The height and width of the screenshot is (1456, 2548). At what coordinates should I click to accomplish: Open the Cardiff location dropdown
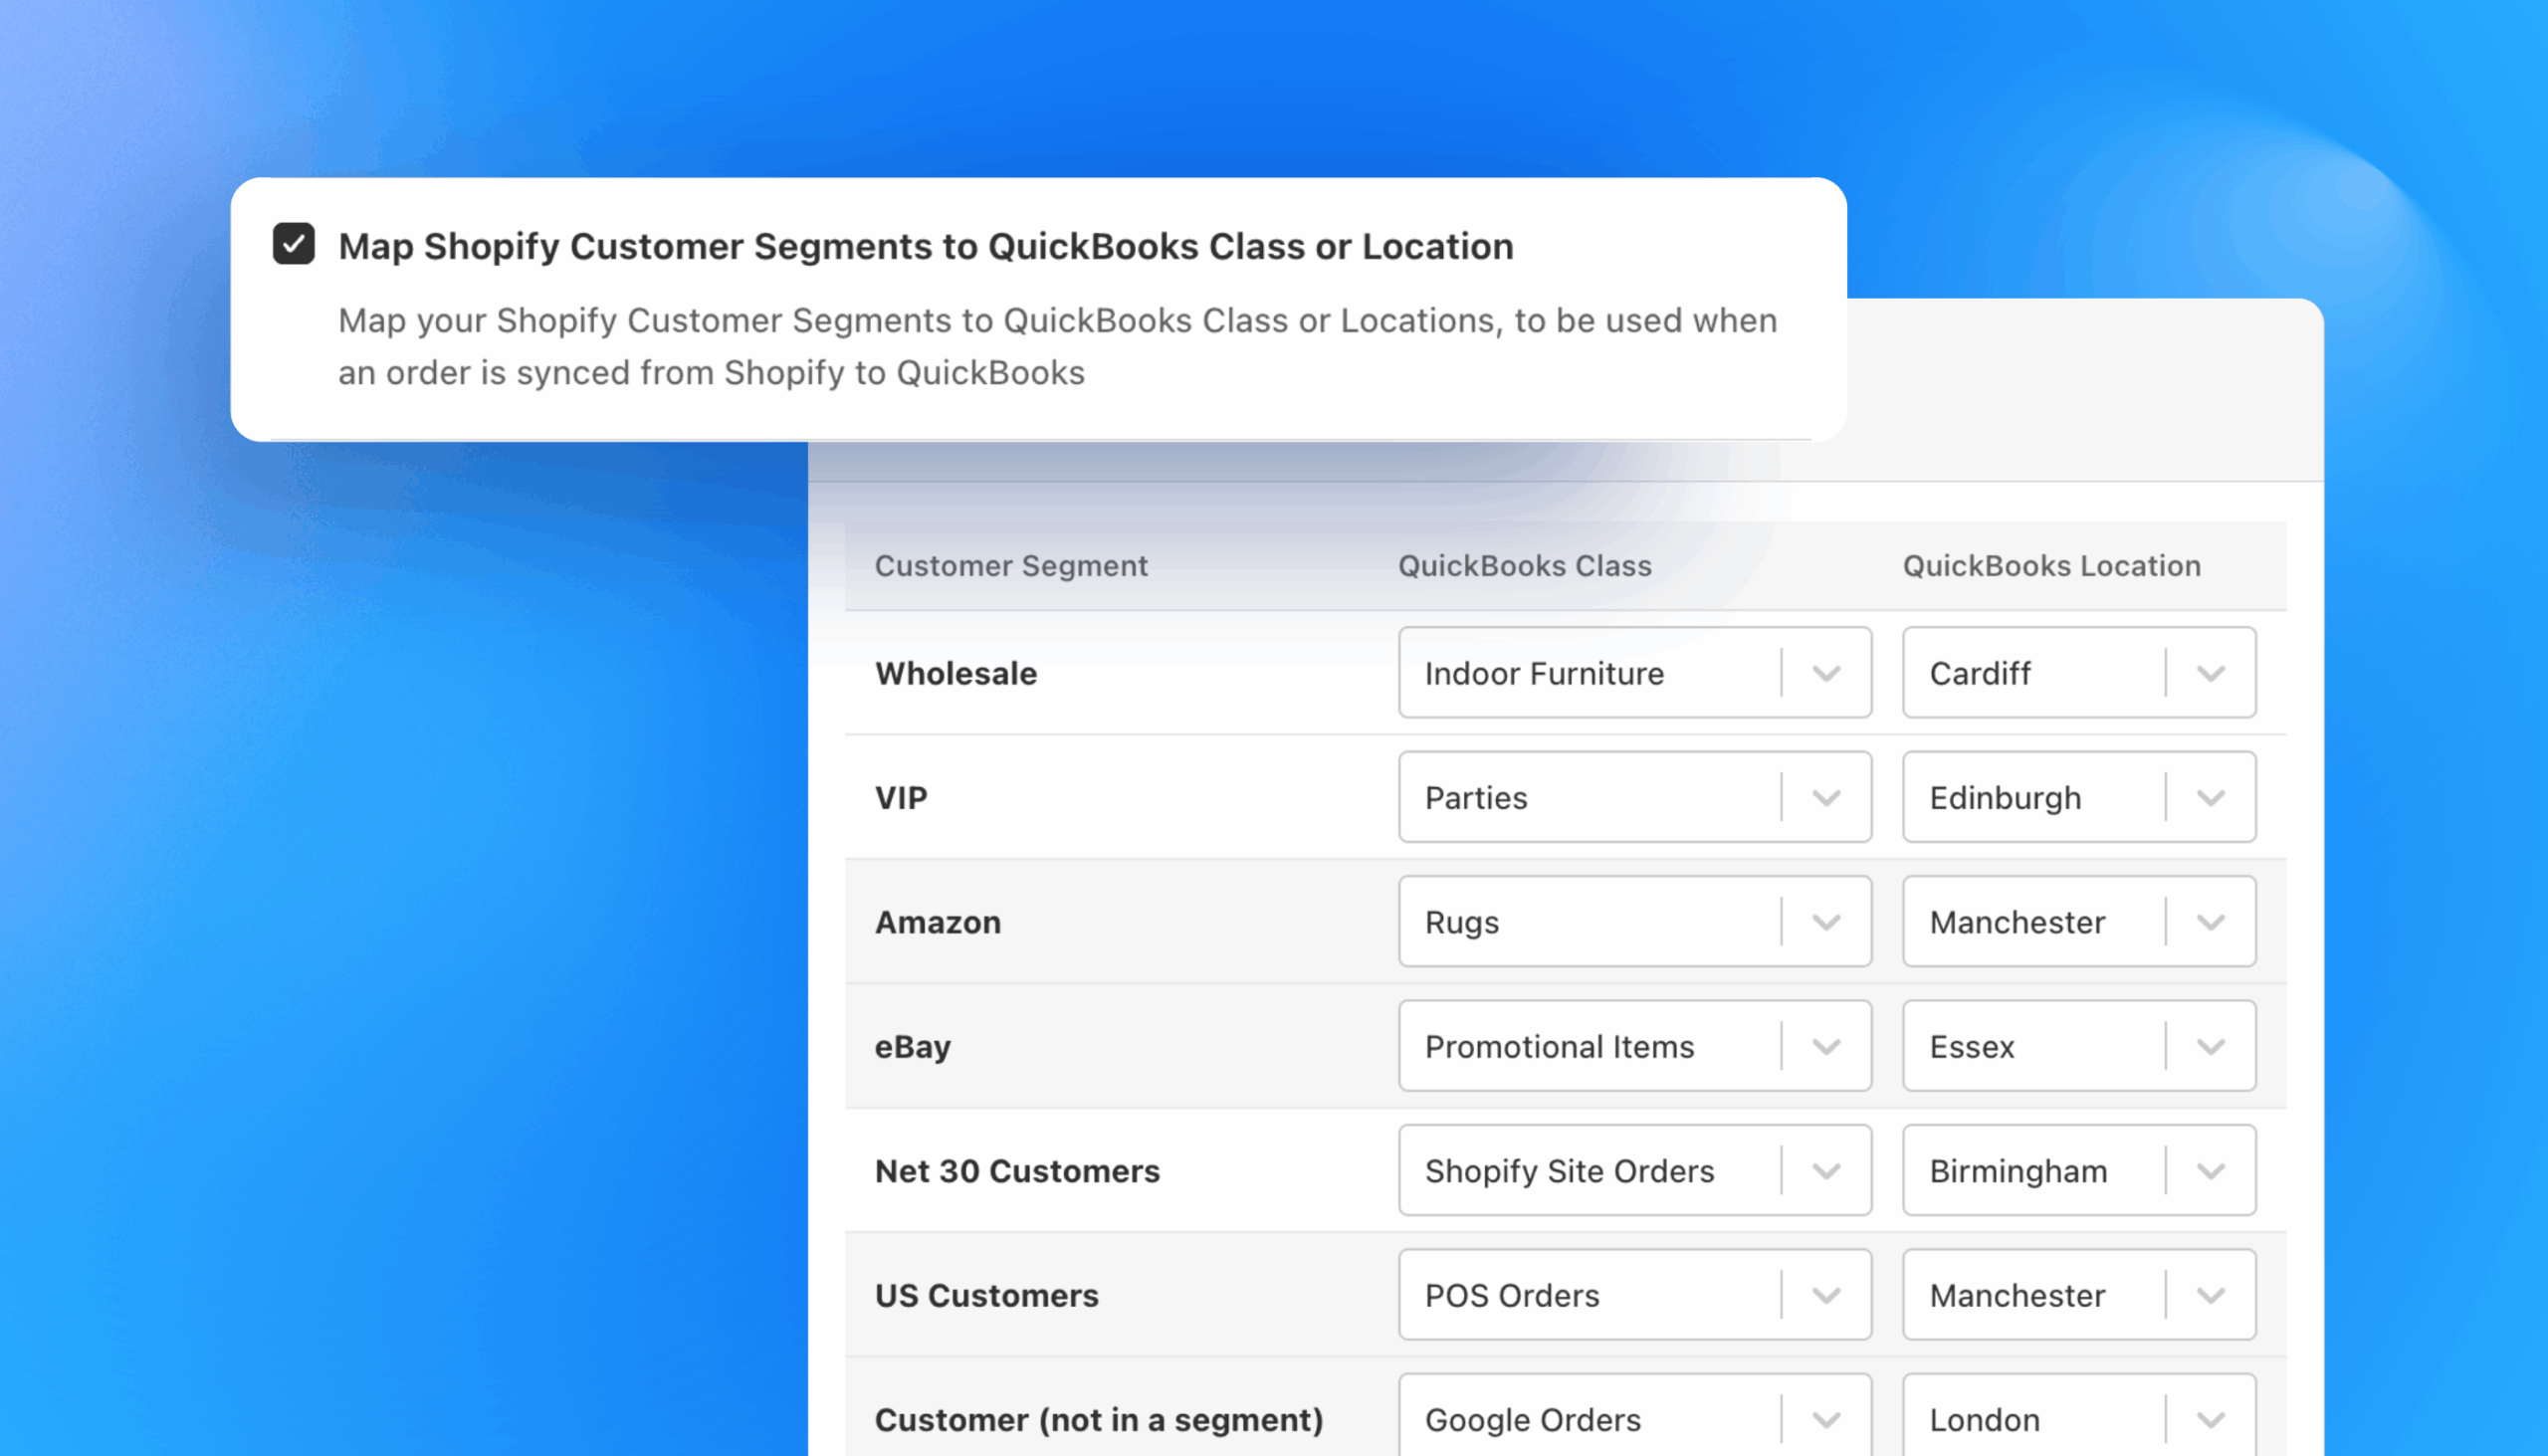2211,673
